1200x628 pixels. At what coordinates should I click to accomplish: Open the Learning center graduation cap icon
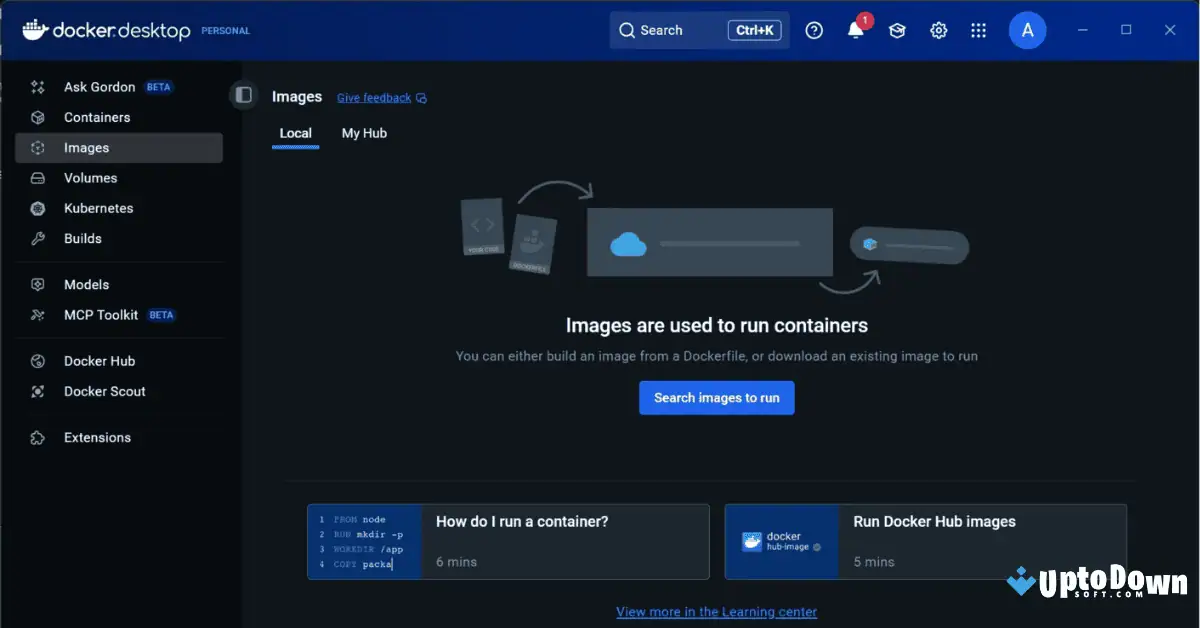coord(896,30)
